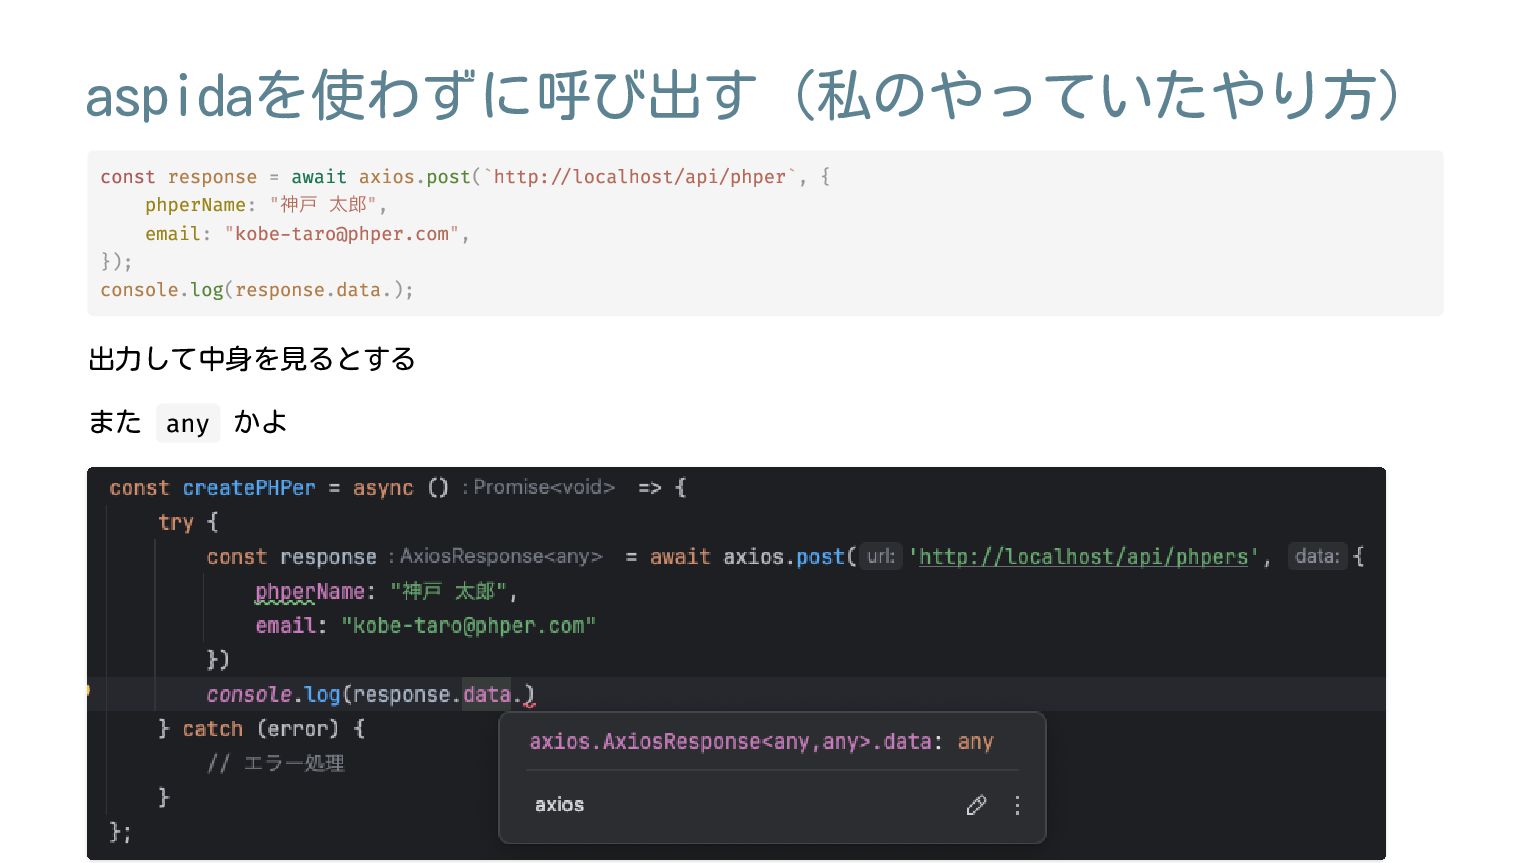Image resolution: width=1531 pixels, height=863 pixels.
Task: Click the sentence '出力して中身を見るとする'
Action: (x=252, y=359)
